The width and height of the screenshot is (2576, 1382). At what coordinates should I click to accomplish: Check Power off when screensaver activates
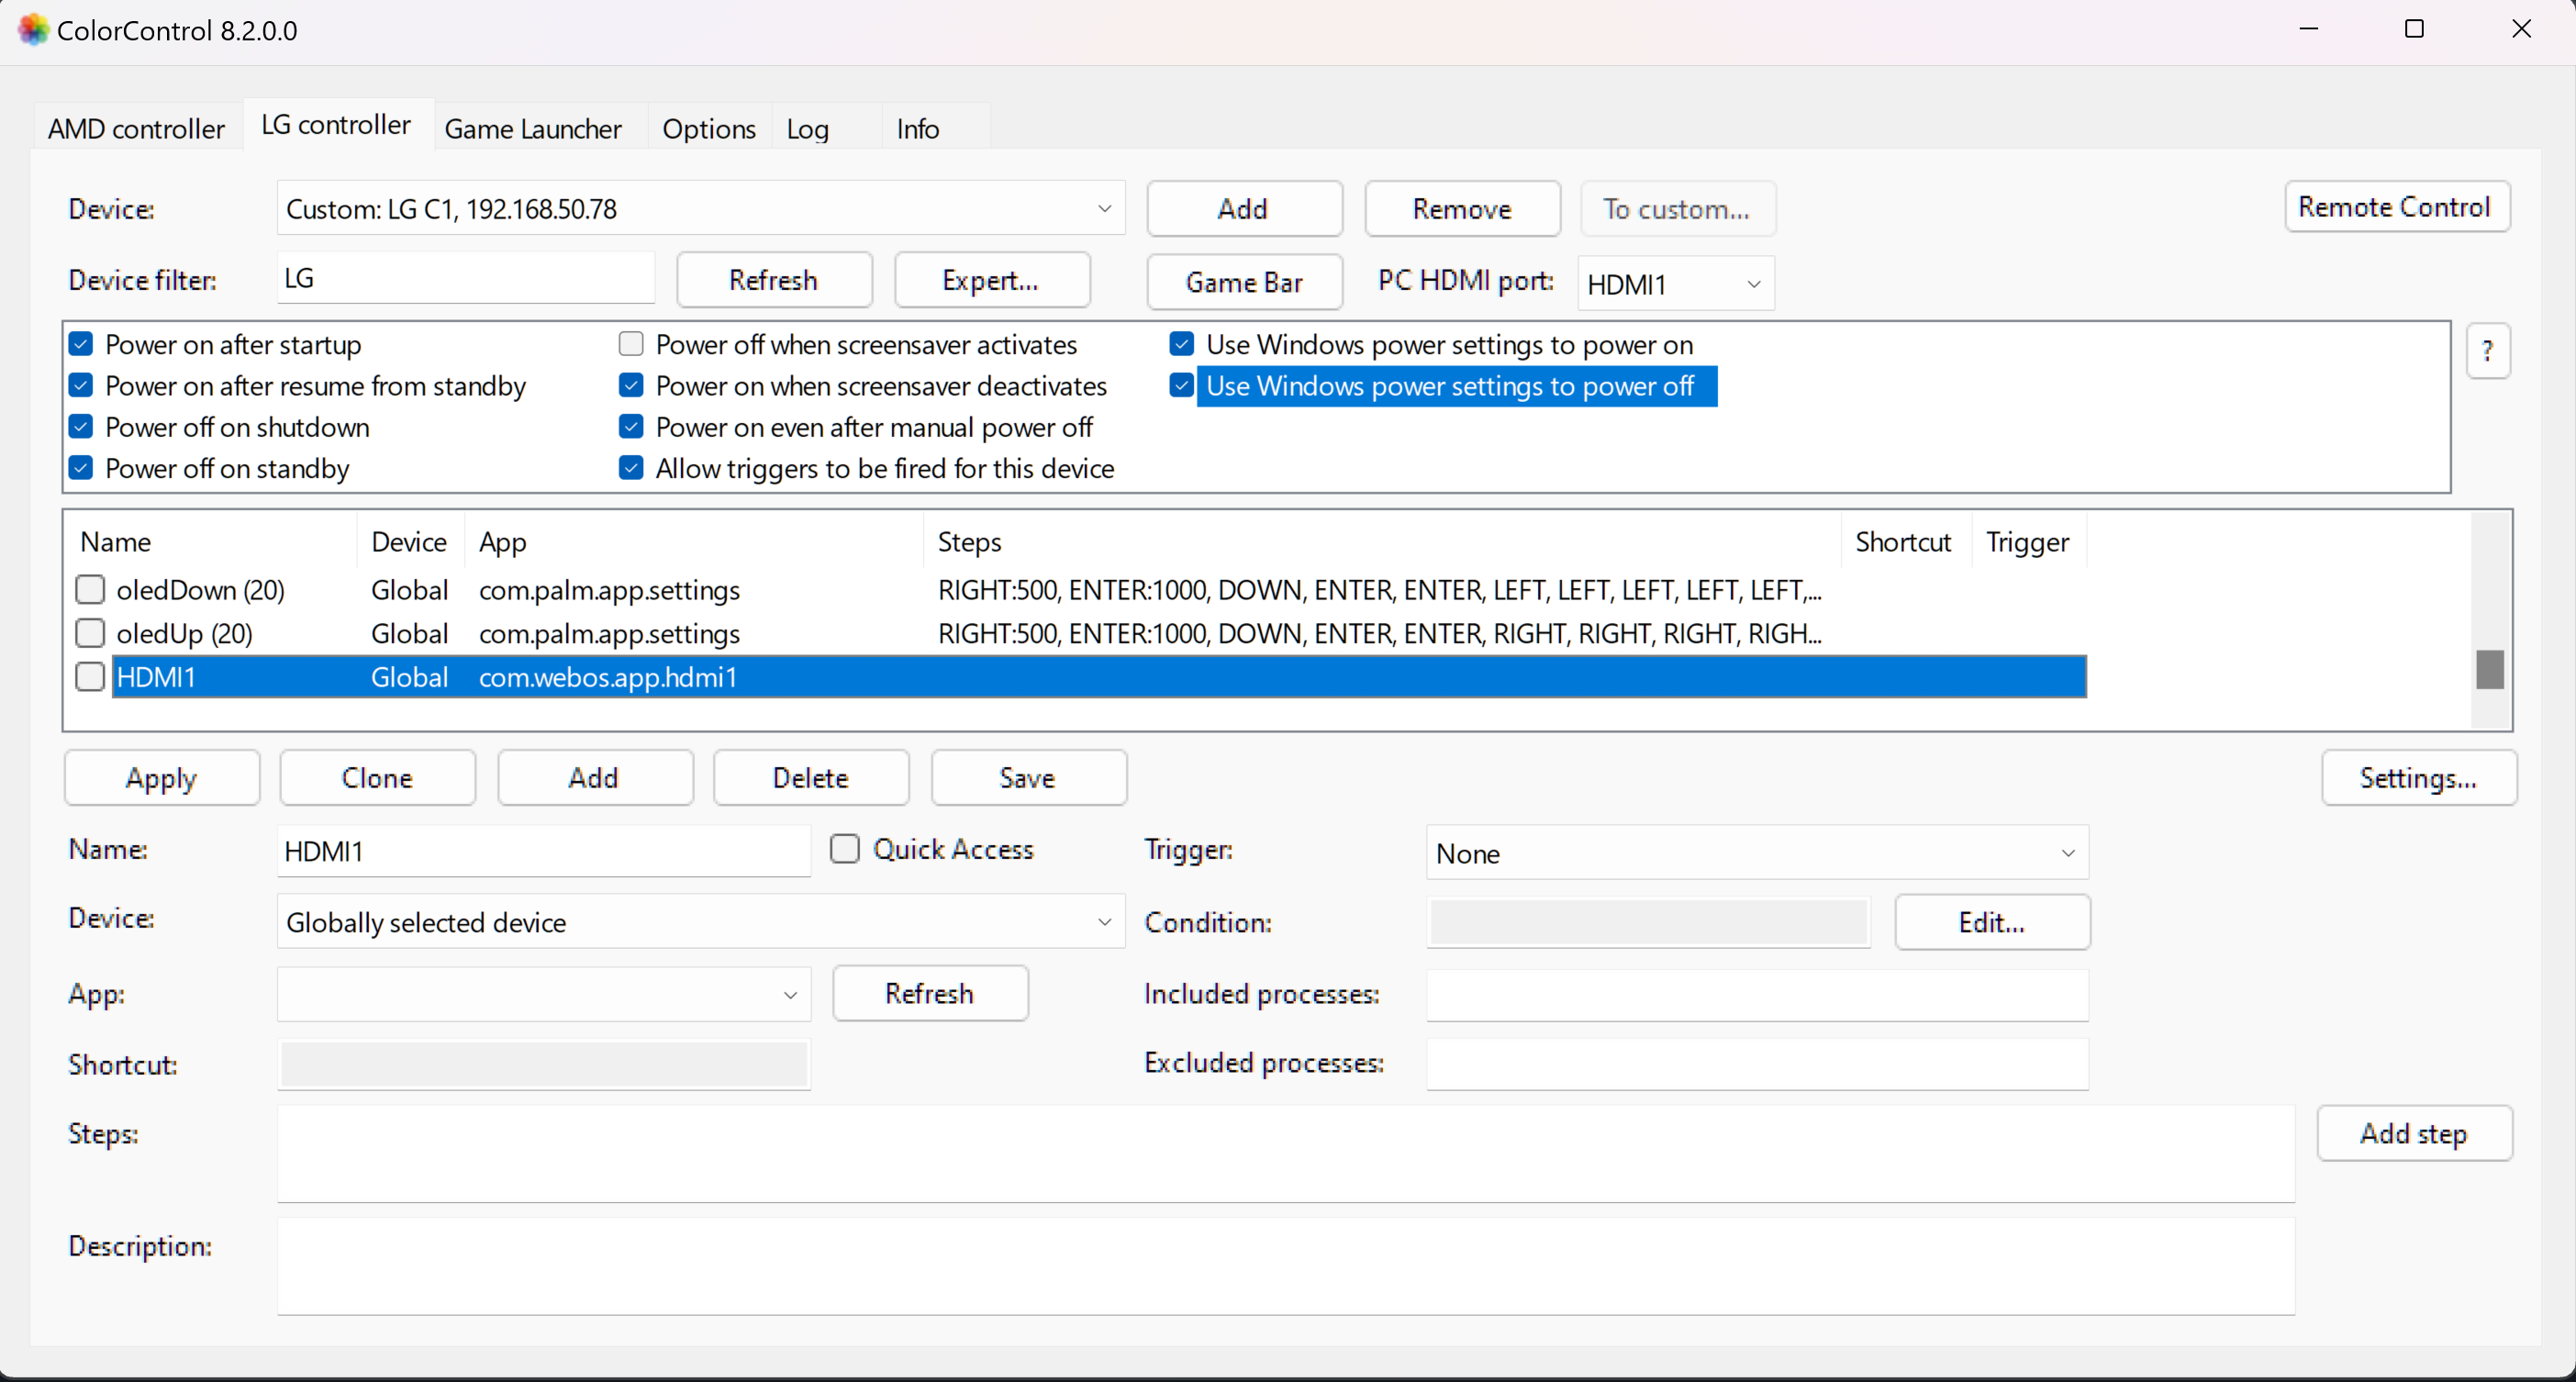click(x=630, y=344)
